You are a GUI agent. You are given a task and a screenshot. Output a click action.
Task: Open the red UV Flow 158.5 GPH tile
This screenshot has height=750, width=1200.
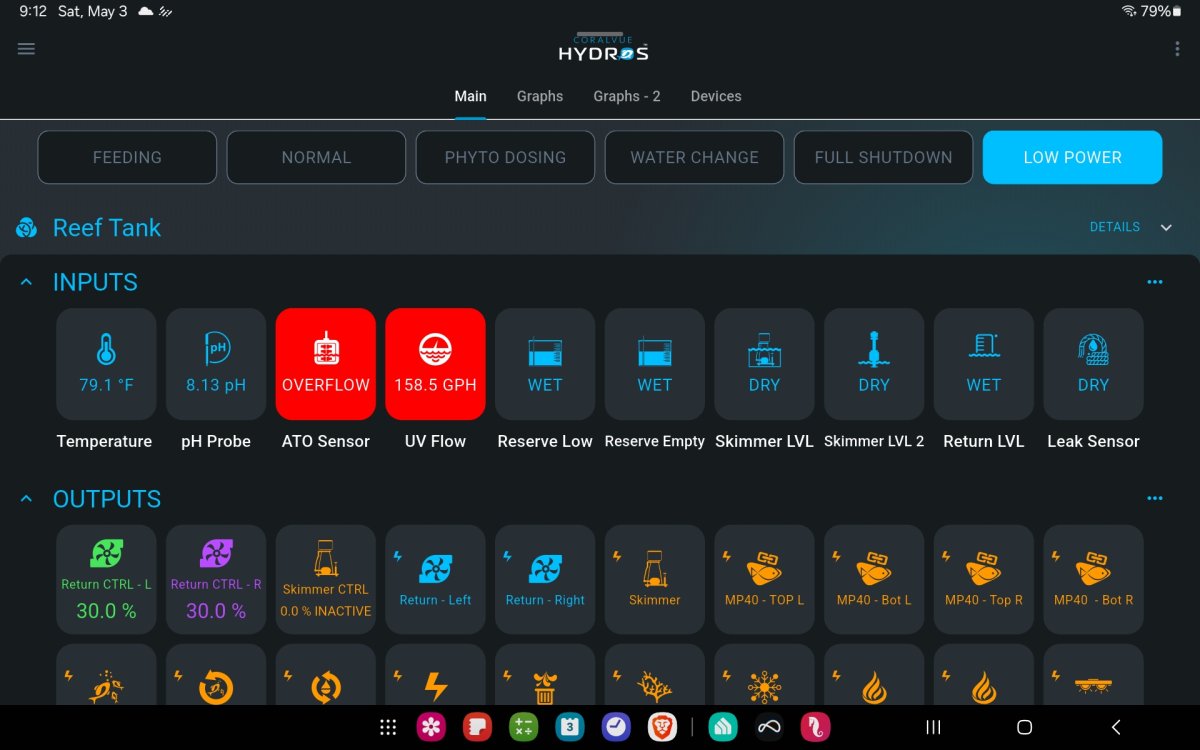click(x=435, y=363)
